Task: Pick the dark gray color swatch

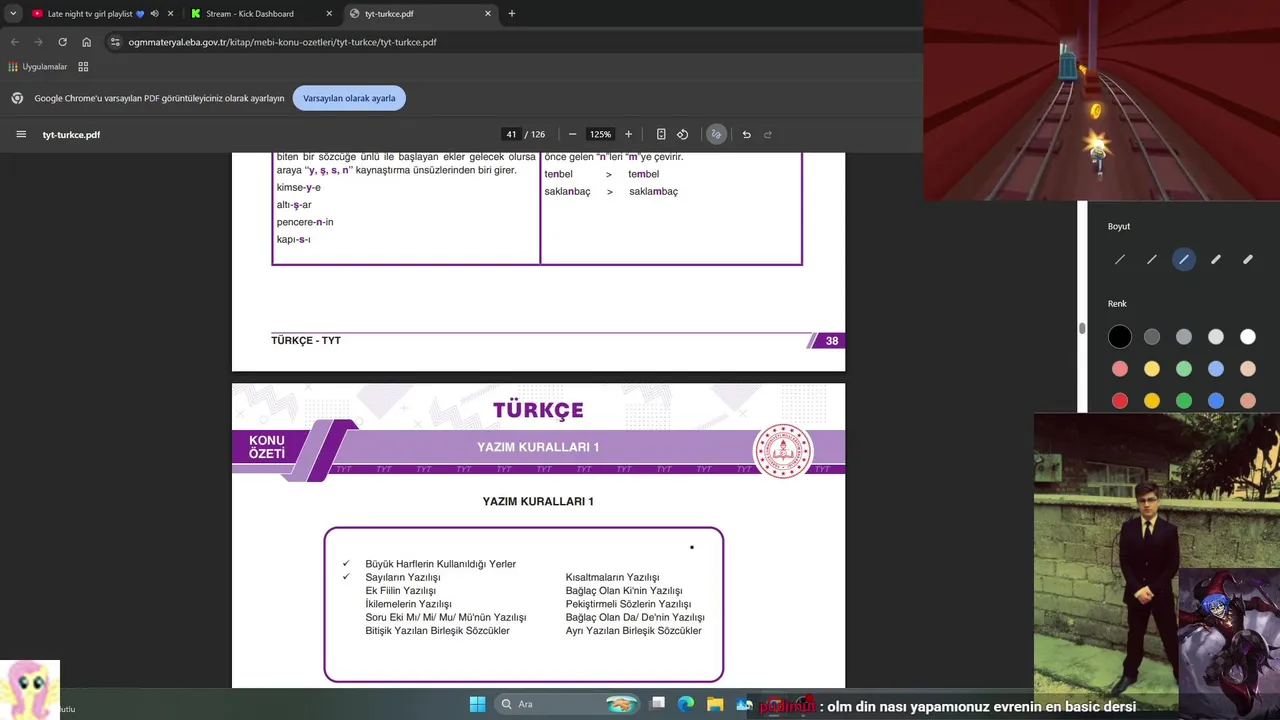Action: 1152,337
